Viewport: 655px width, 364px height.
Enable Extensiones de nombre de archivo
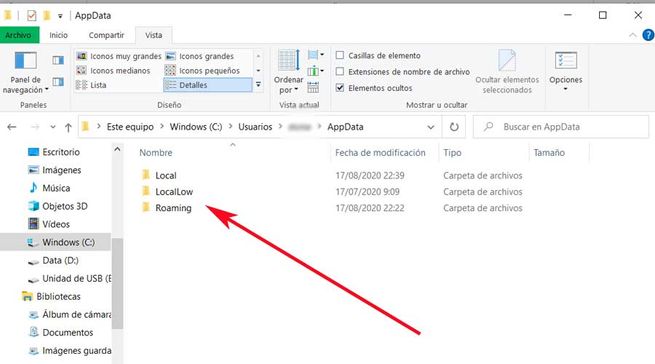pos(340,71)
